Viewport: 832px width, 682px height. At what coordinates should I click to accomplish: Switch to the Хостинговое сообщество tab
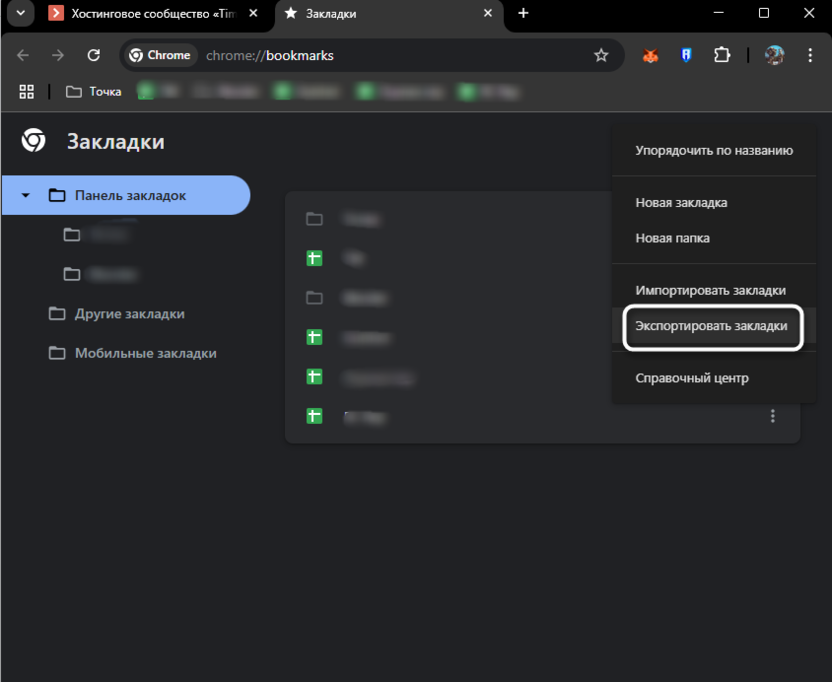coord(153,14)
